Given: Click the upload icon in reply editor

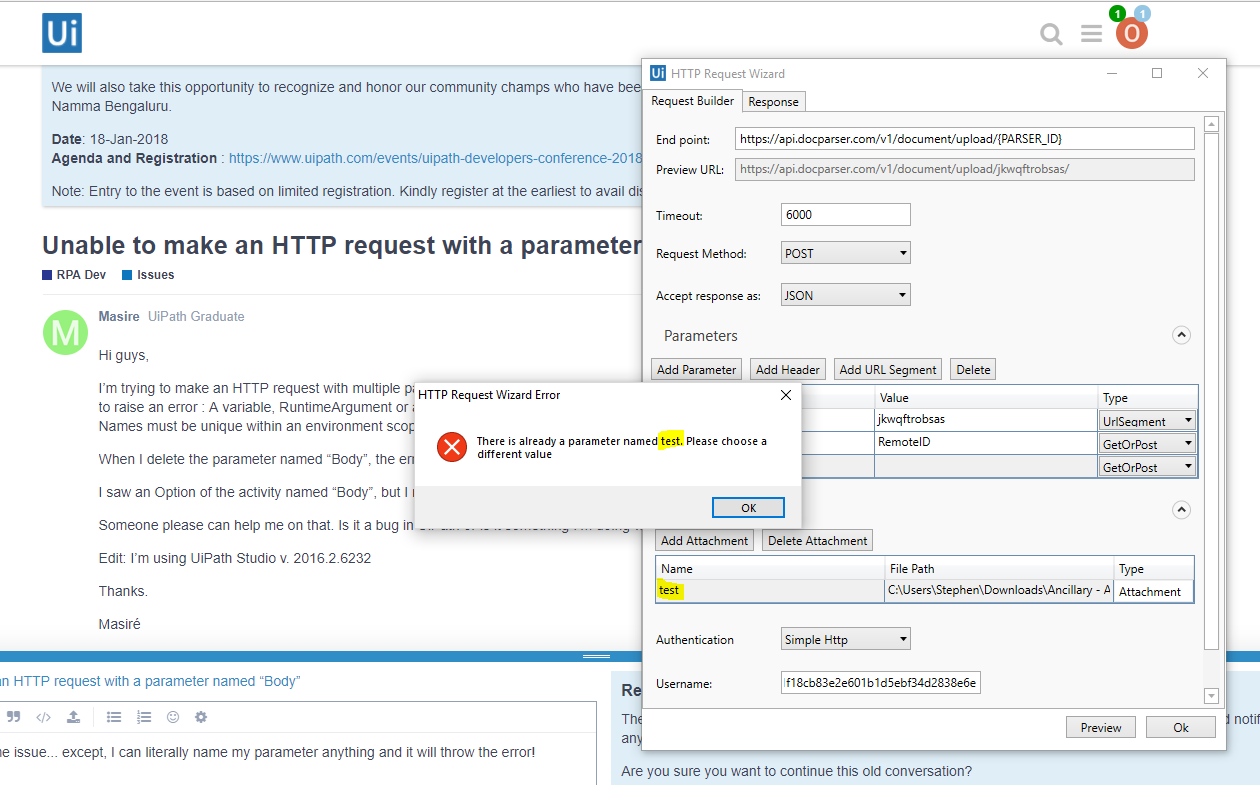Looking at the screenshot, I should 73,717.
